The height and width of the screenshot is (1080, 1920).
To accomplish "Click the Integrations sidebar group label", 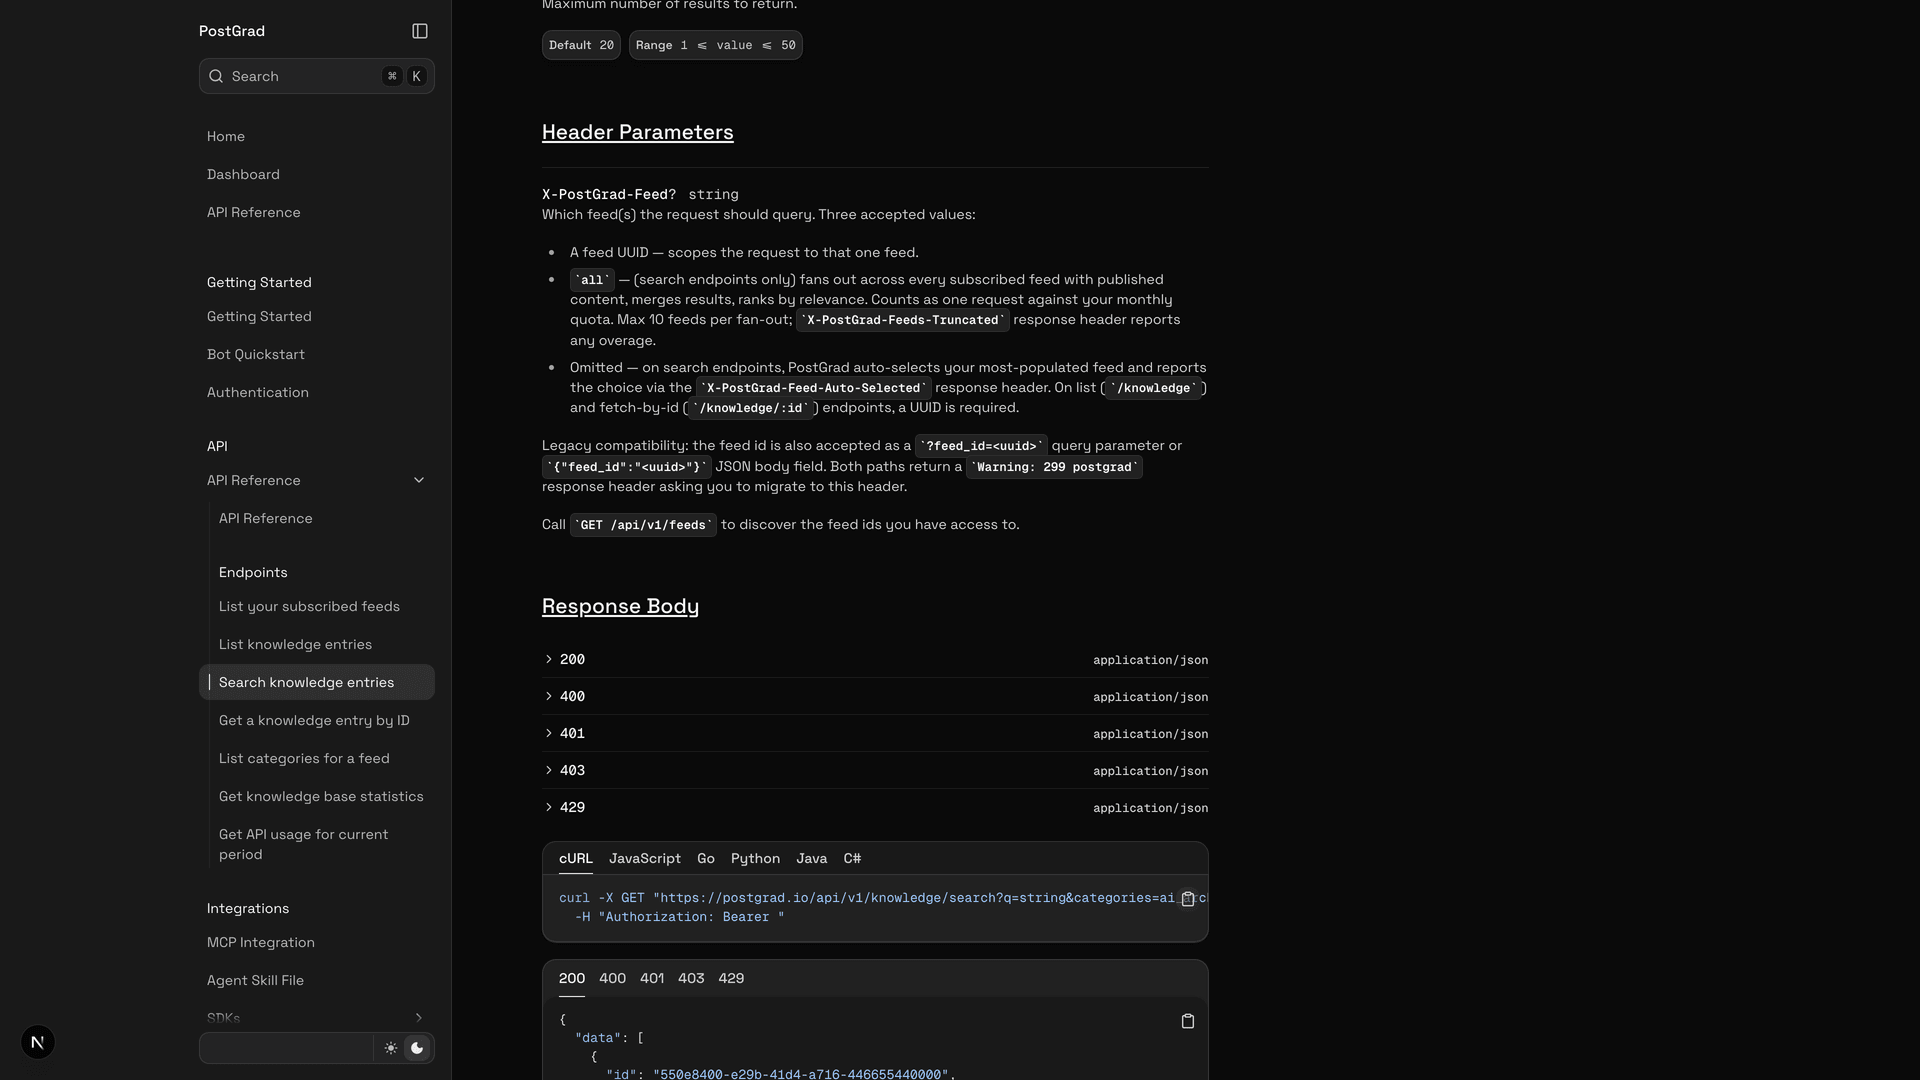I will [x=248, y=908].
